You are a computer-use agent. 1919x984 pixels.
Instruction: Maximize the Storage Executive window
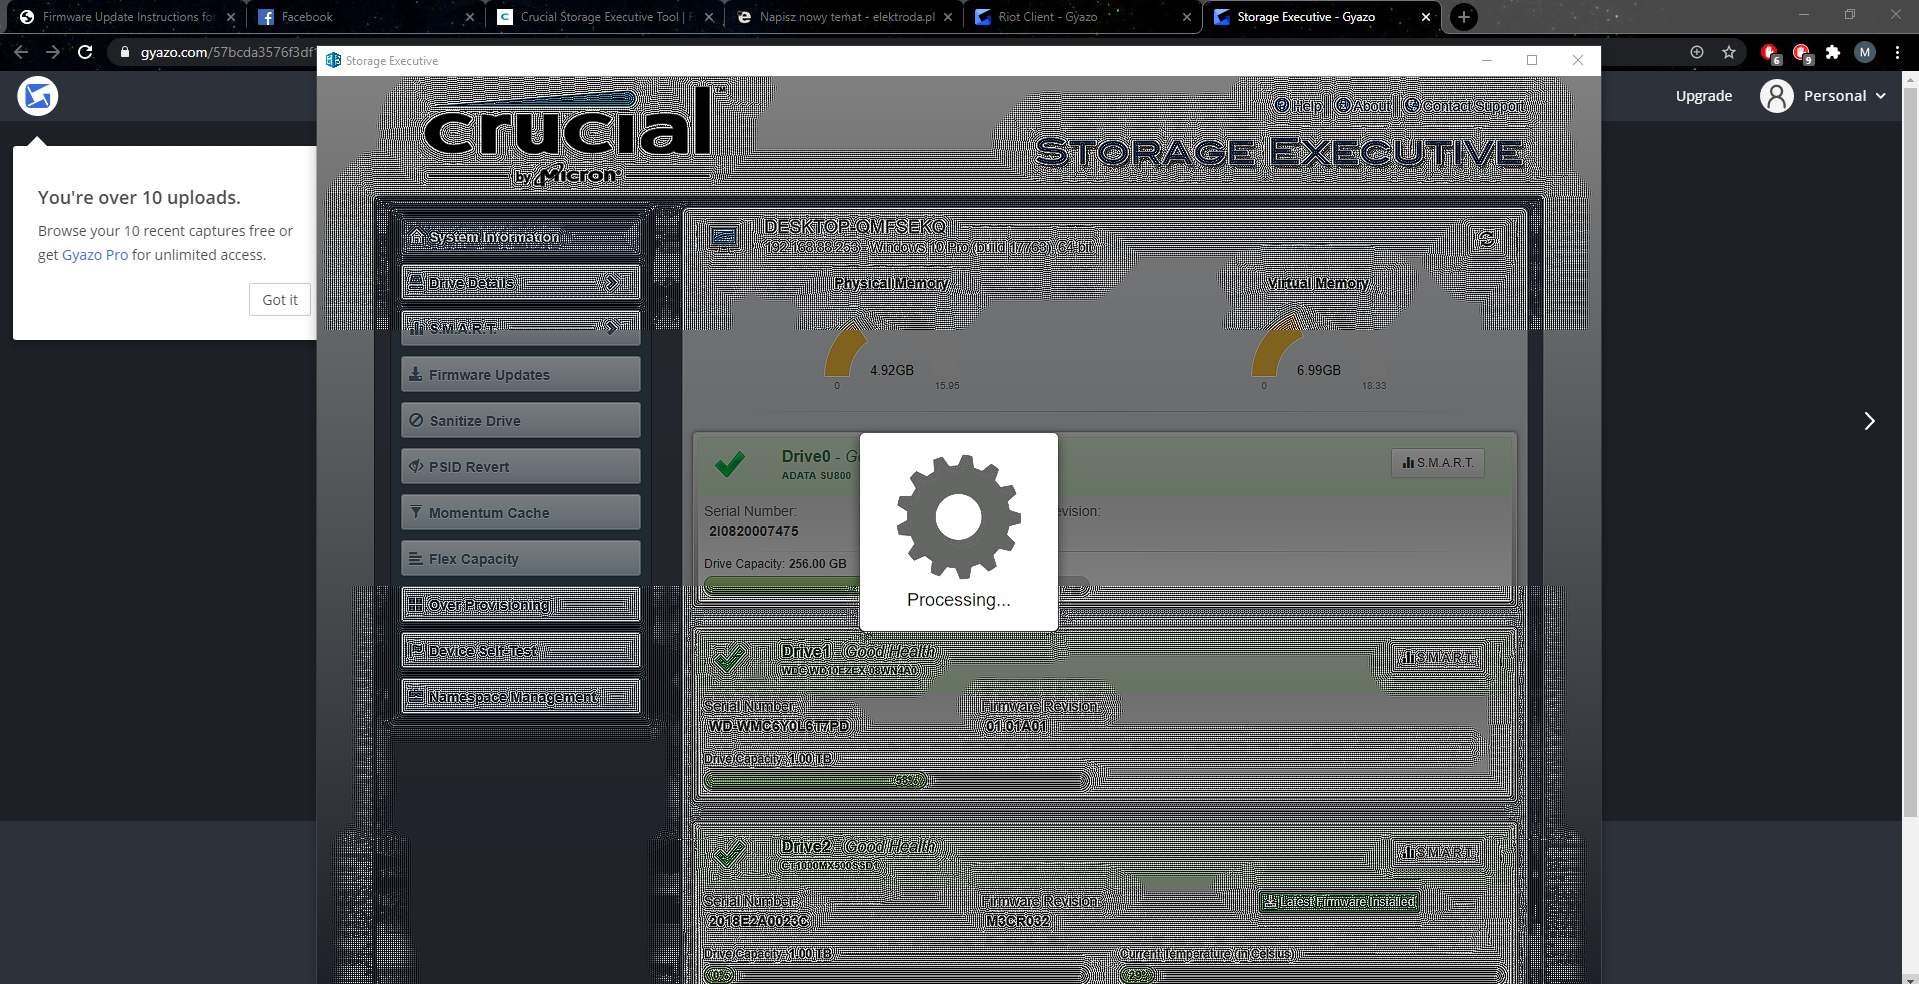pyautogui.click(x=1532, y=60)
